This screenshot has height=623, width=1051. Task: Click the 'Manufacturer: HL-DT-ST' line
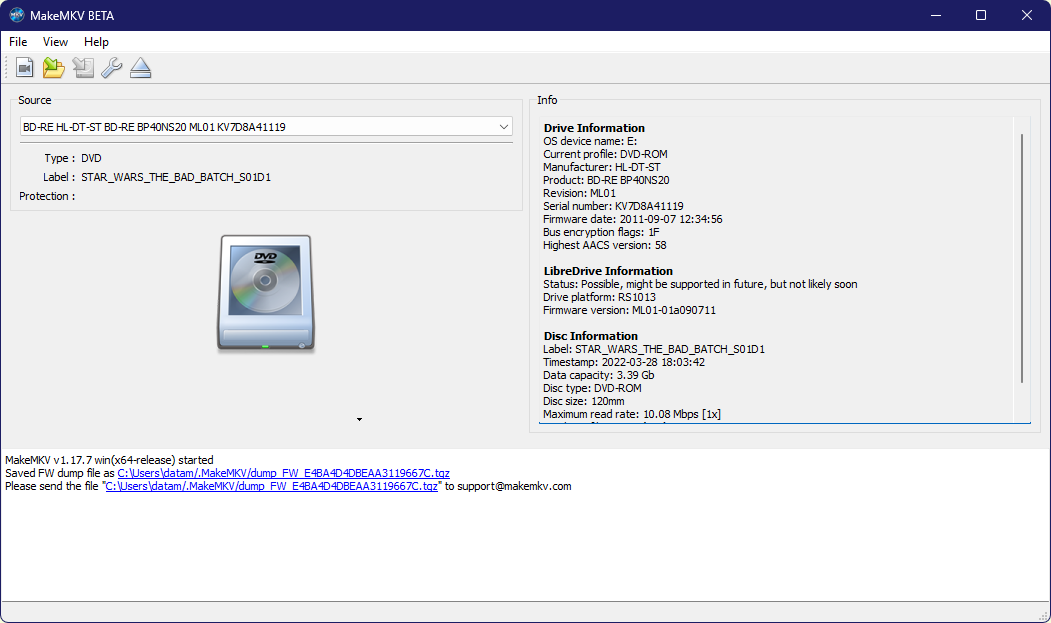pos(601,167)
